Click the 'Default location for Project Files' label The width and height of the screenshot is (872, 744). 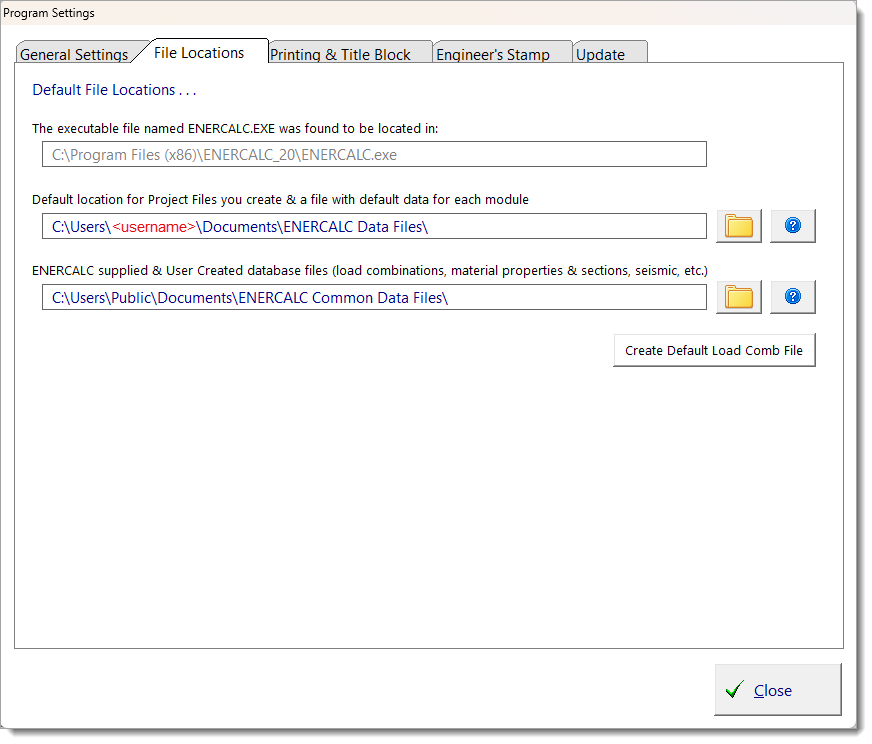[x=280, y=200]
